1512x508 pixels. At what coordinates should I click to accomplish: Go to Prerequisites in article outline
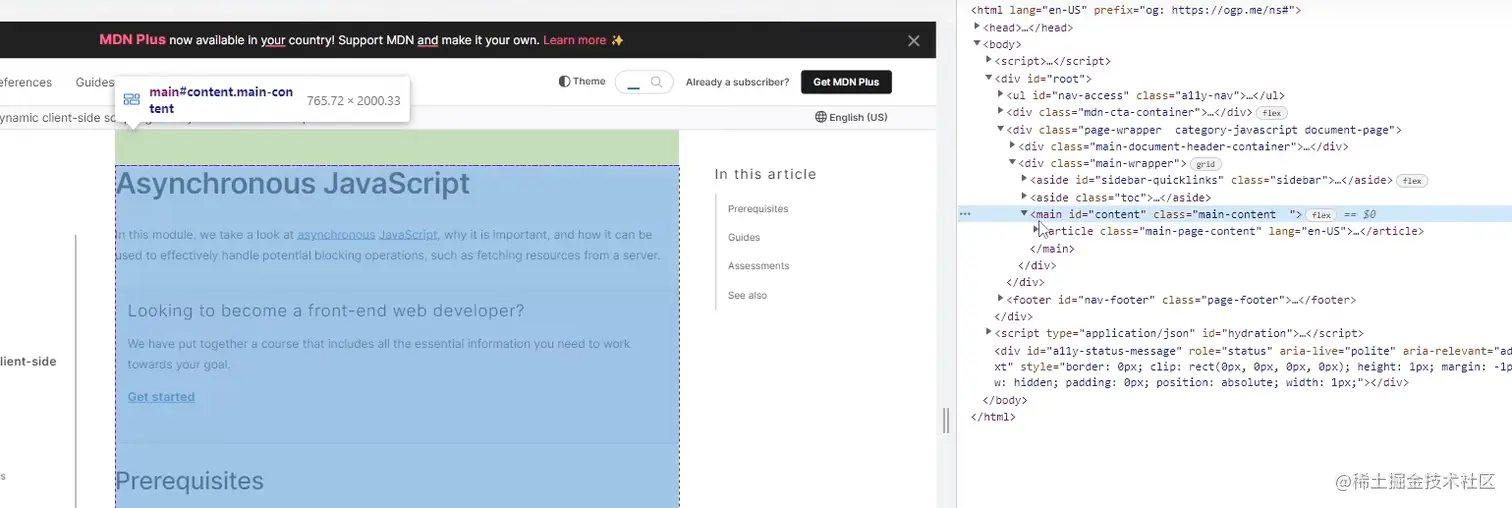click(758, 209)
